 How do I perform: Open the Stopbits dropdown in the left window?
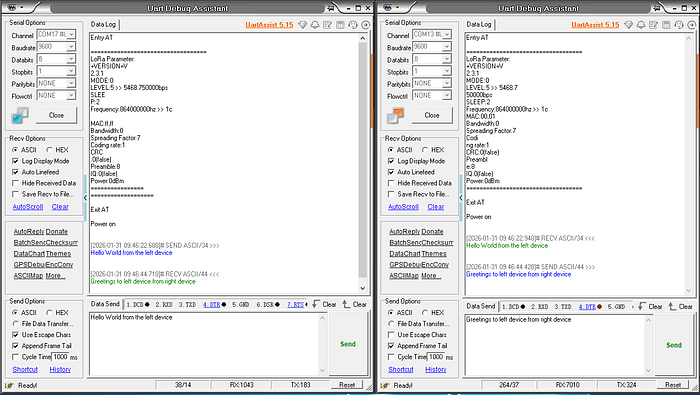click(71, 71)
